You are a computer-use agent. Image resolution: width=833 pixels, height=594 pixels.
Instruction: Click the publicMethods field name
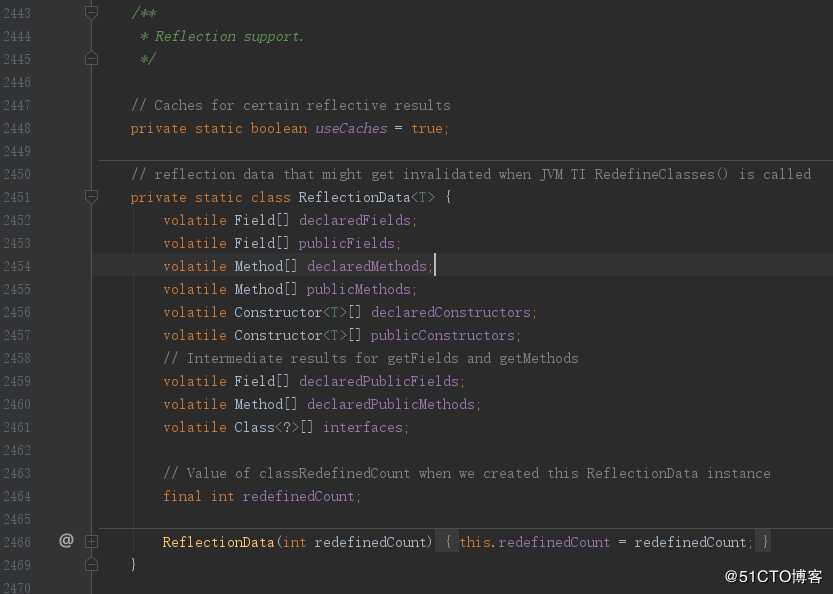click(x=359, y=289)
